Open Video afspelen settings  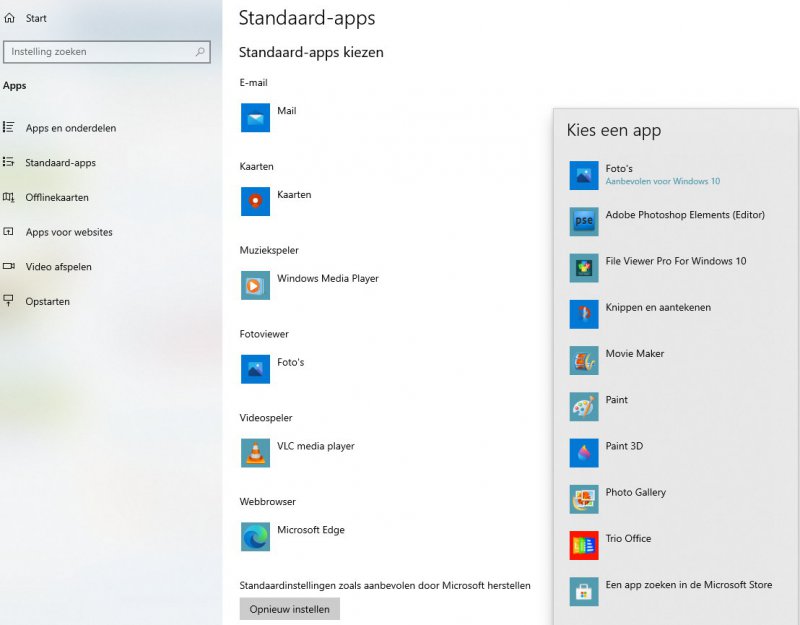click(58, 266)
